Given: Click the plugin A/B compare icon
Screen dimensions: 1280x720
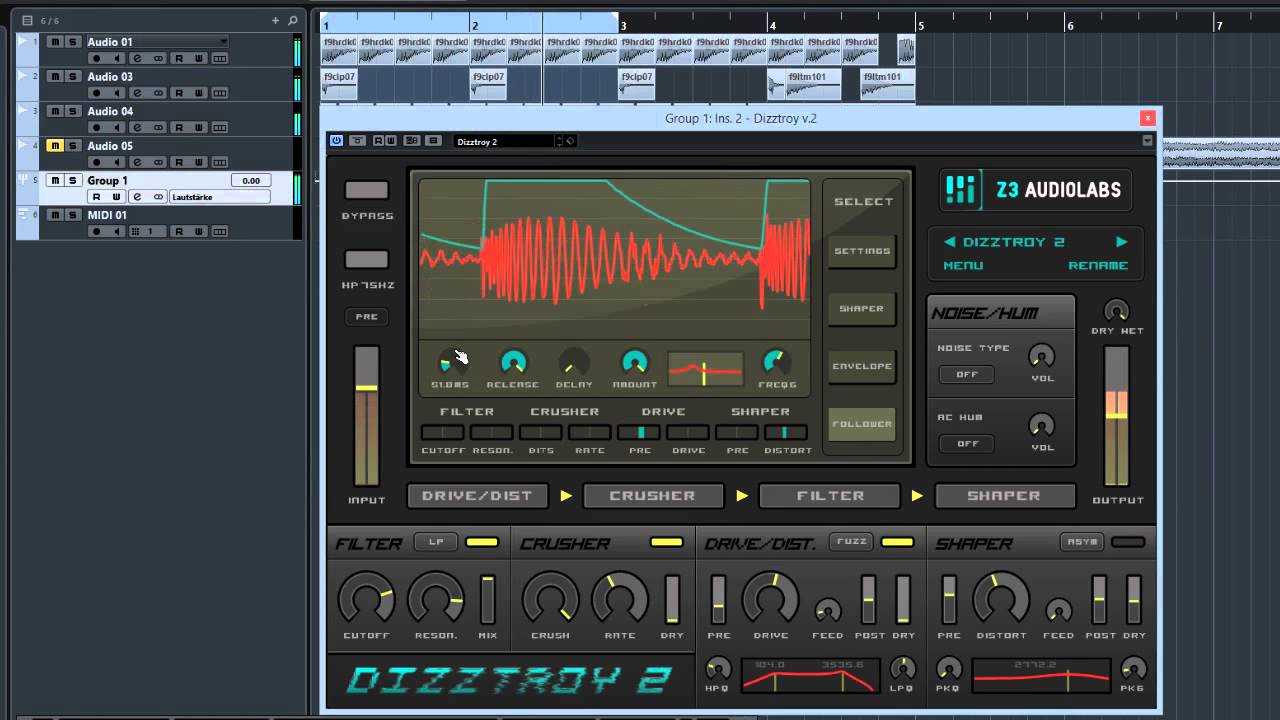Looking at the screenshot, I should point(412,141).
